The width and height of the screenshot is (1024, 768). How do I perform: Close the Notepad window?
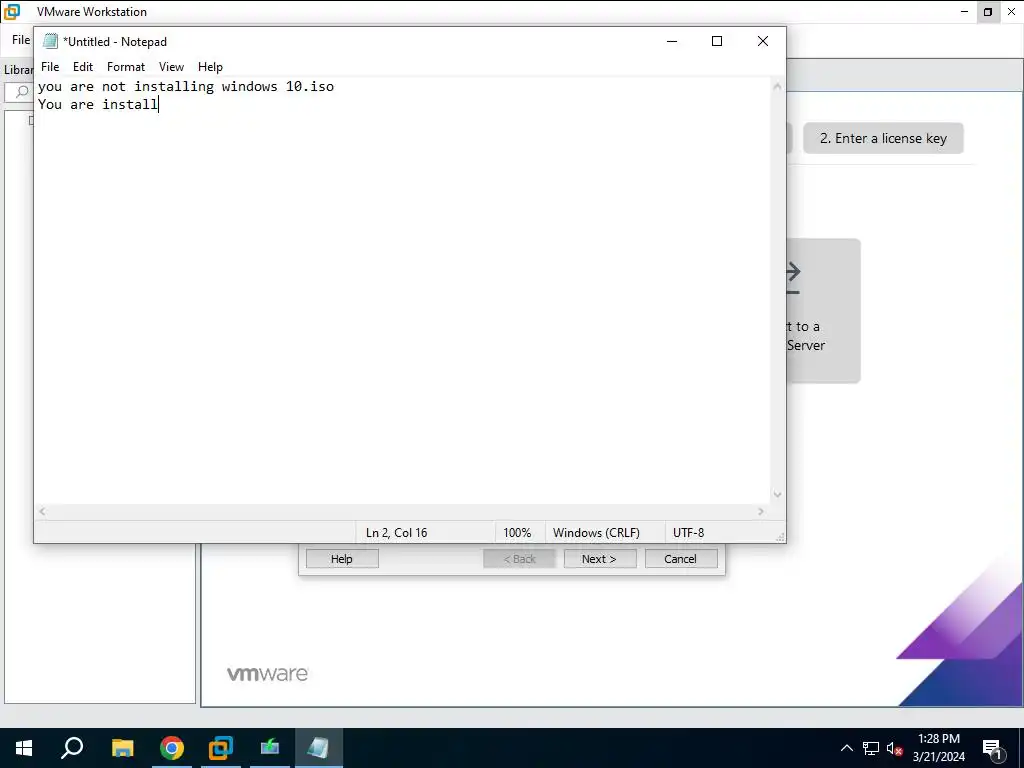[x=763, y=41]
